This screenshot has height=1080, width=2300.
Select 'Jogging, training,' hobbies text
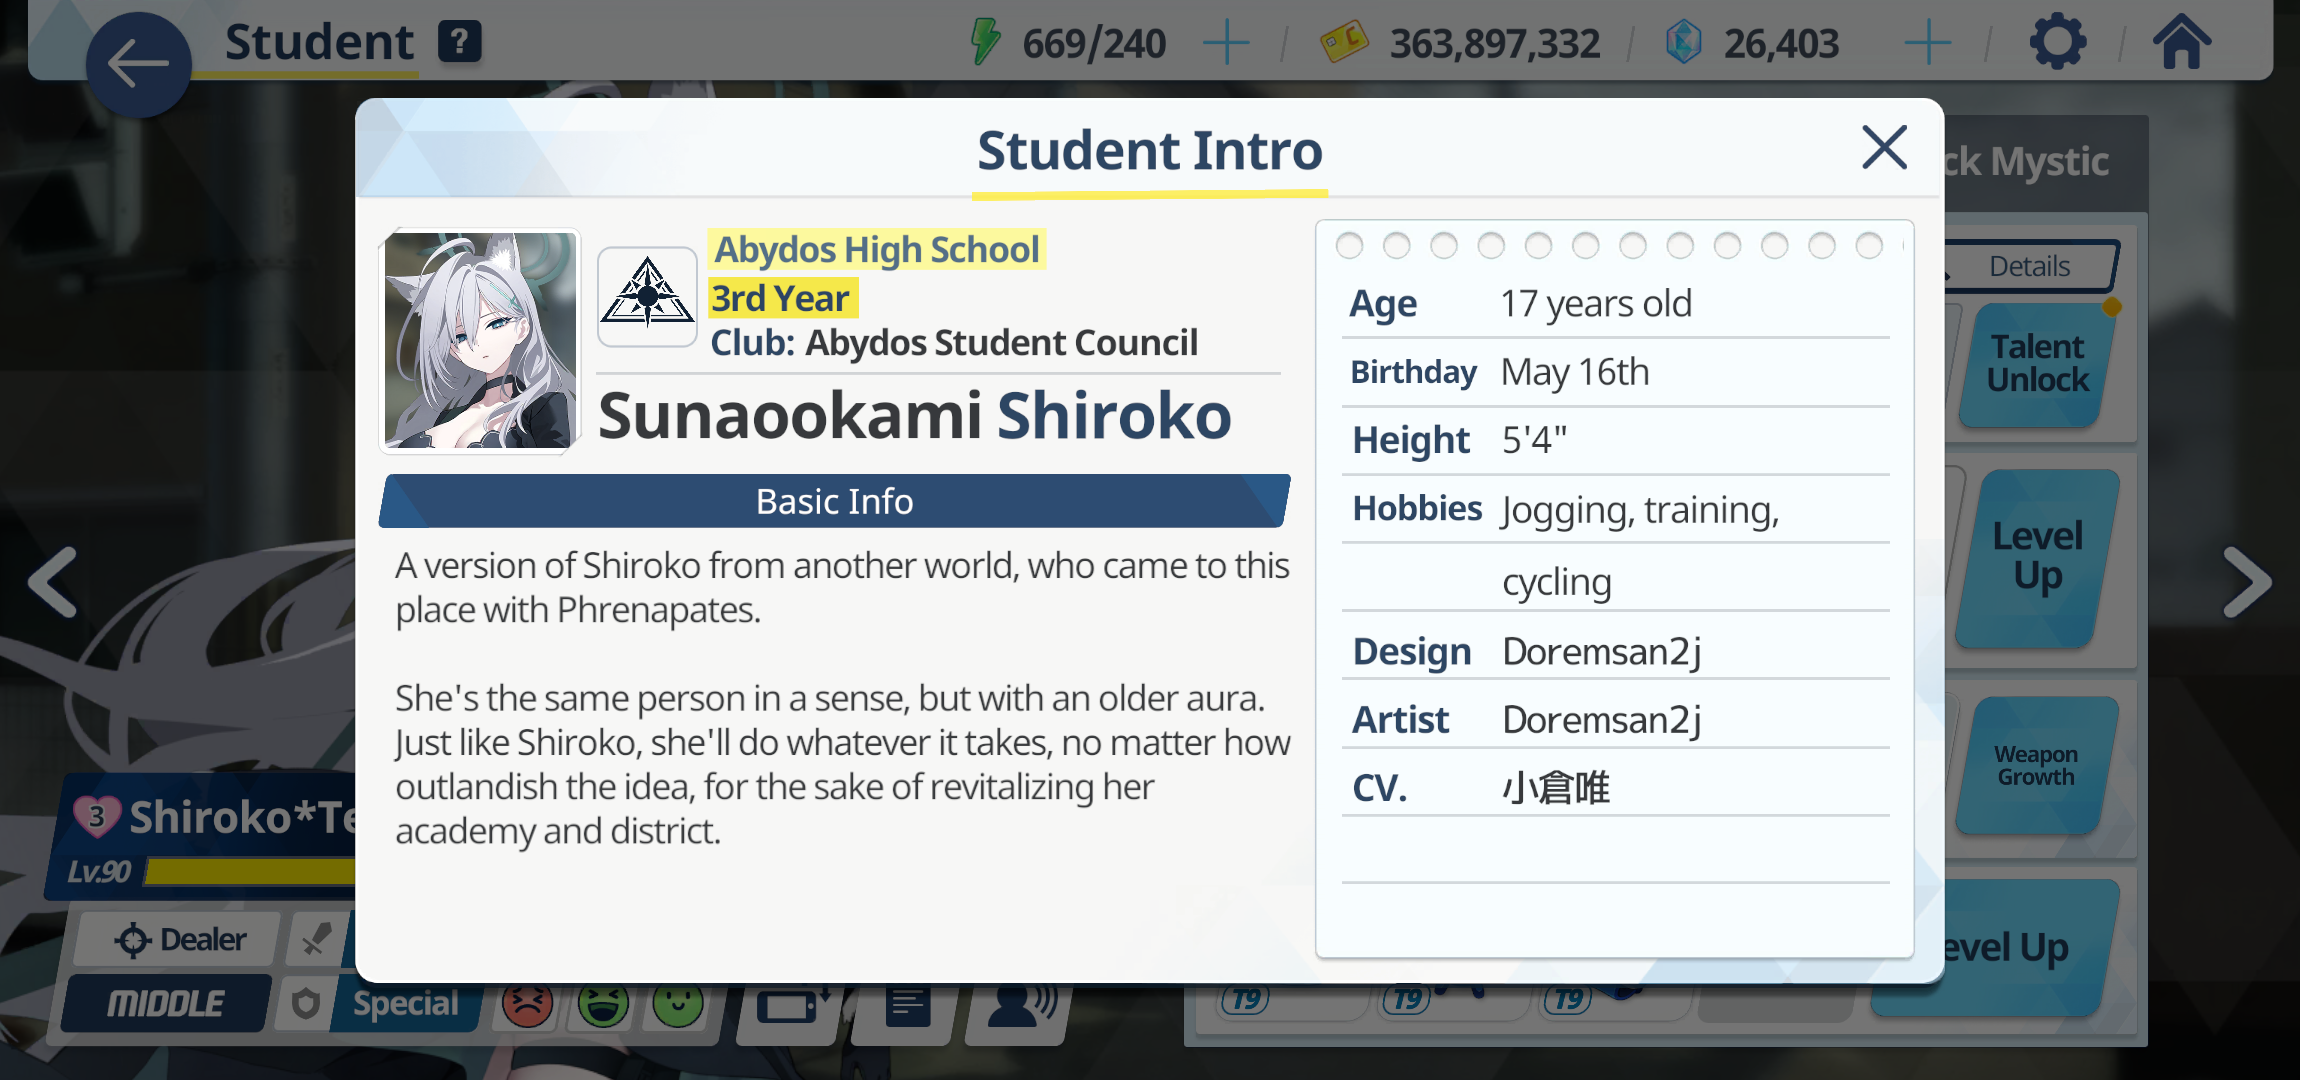(x=1640, y=510)
